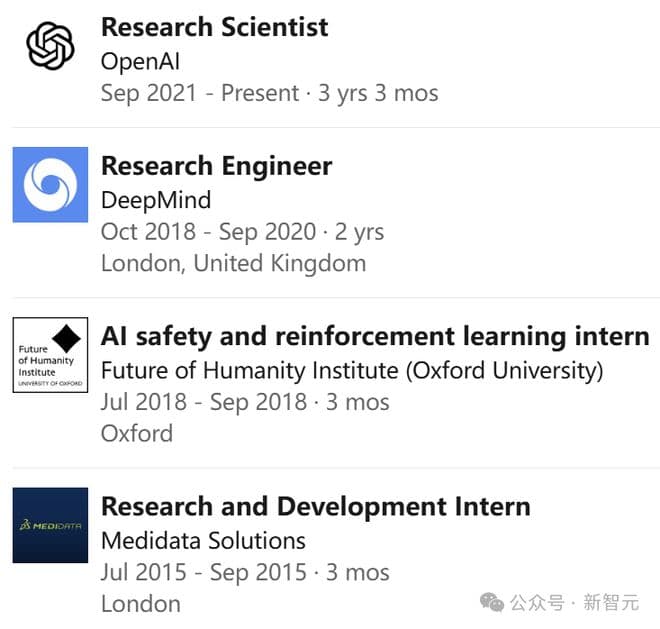Click the Oxford location text

(137, 434)
